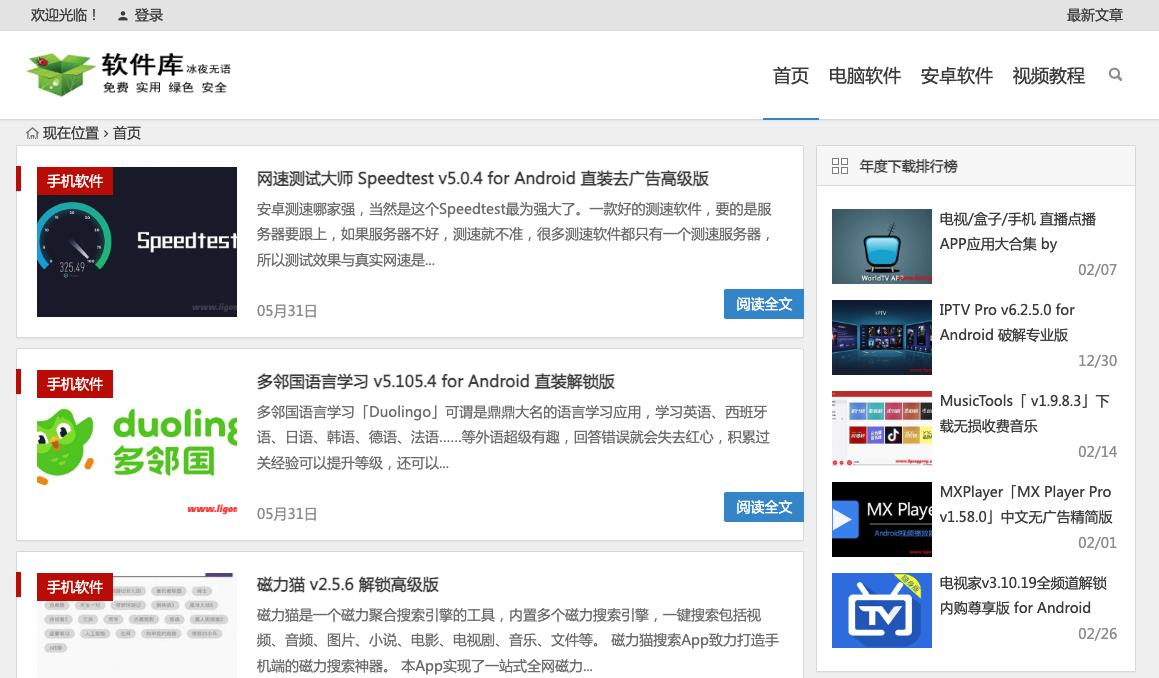Click the home icon in breadcrumb
The width and height of the screenshot is (1159, 678).
(33, 133)
